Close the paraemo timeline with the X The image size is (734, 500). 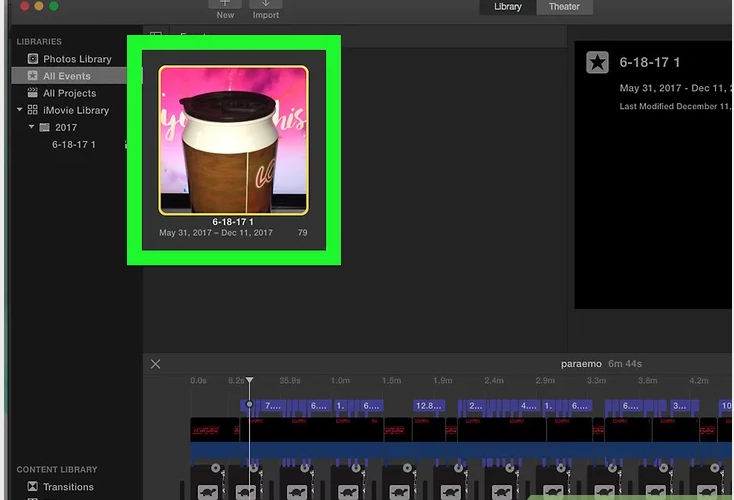coord(155,364)
